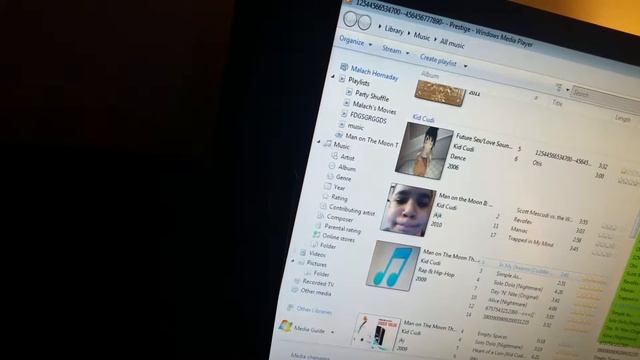Collapse the Playlists tree node
Viewport: 640px width, 360px height.
coord(333,76)
